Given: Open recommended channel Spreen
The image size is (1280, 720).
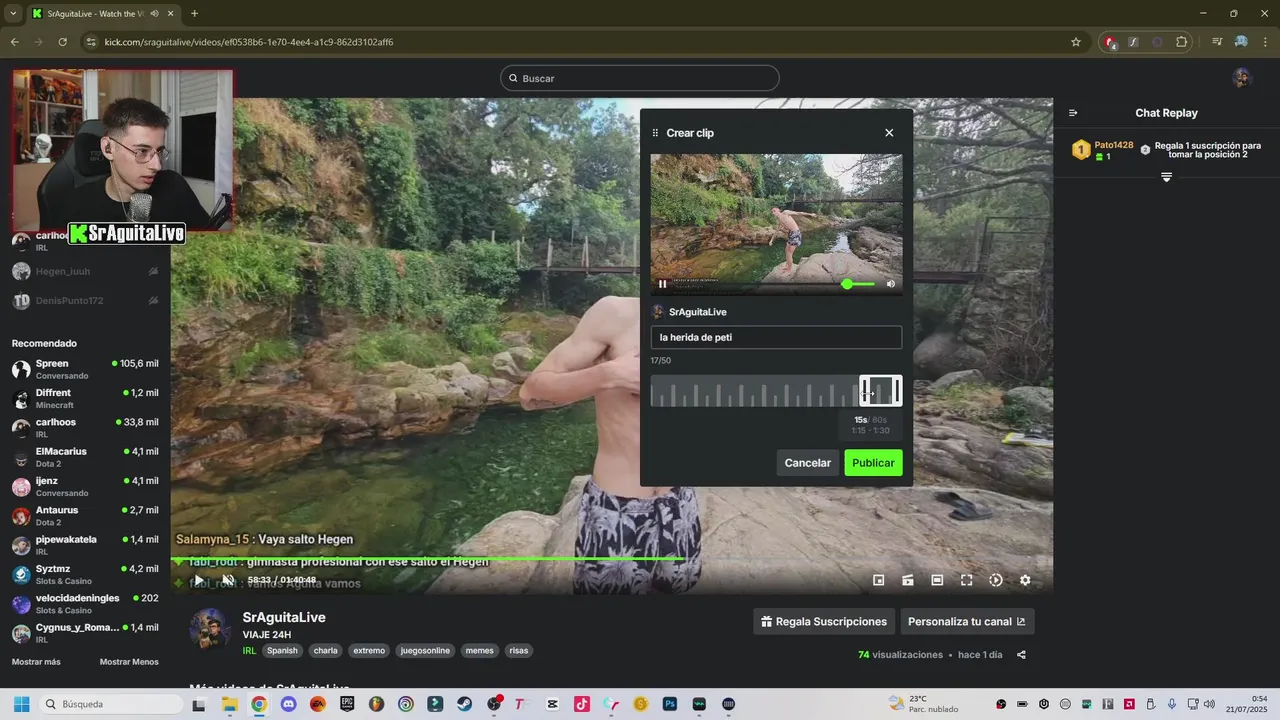Looking at the screenshot, I should coord(85,369).
